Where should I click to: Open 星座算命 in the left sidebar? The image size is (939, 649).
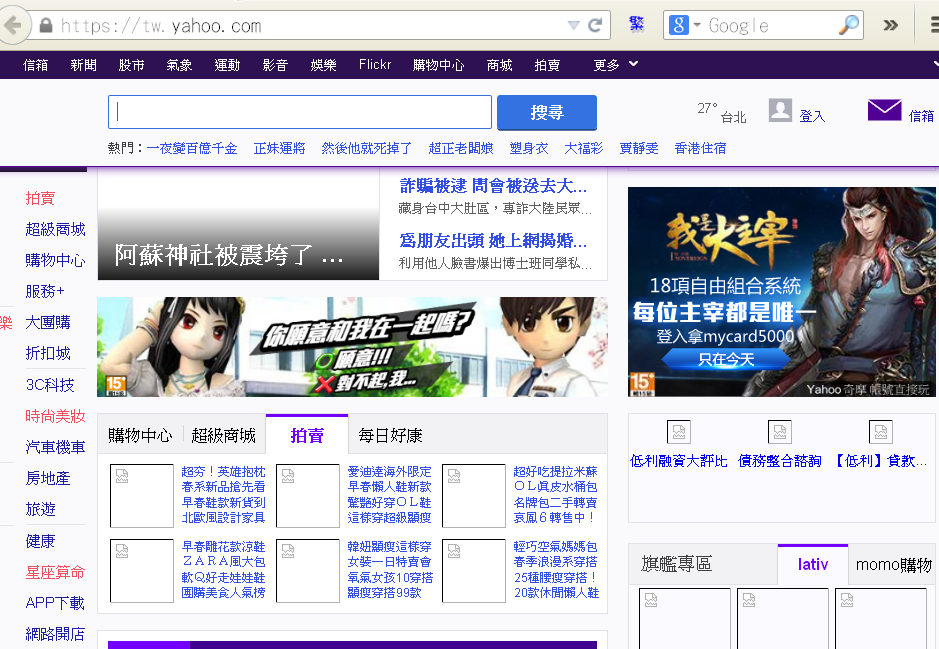pyautogui.click(x=55, y=572)
